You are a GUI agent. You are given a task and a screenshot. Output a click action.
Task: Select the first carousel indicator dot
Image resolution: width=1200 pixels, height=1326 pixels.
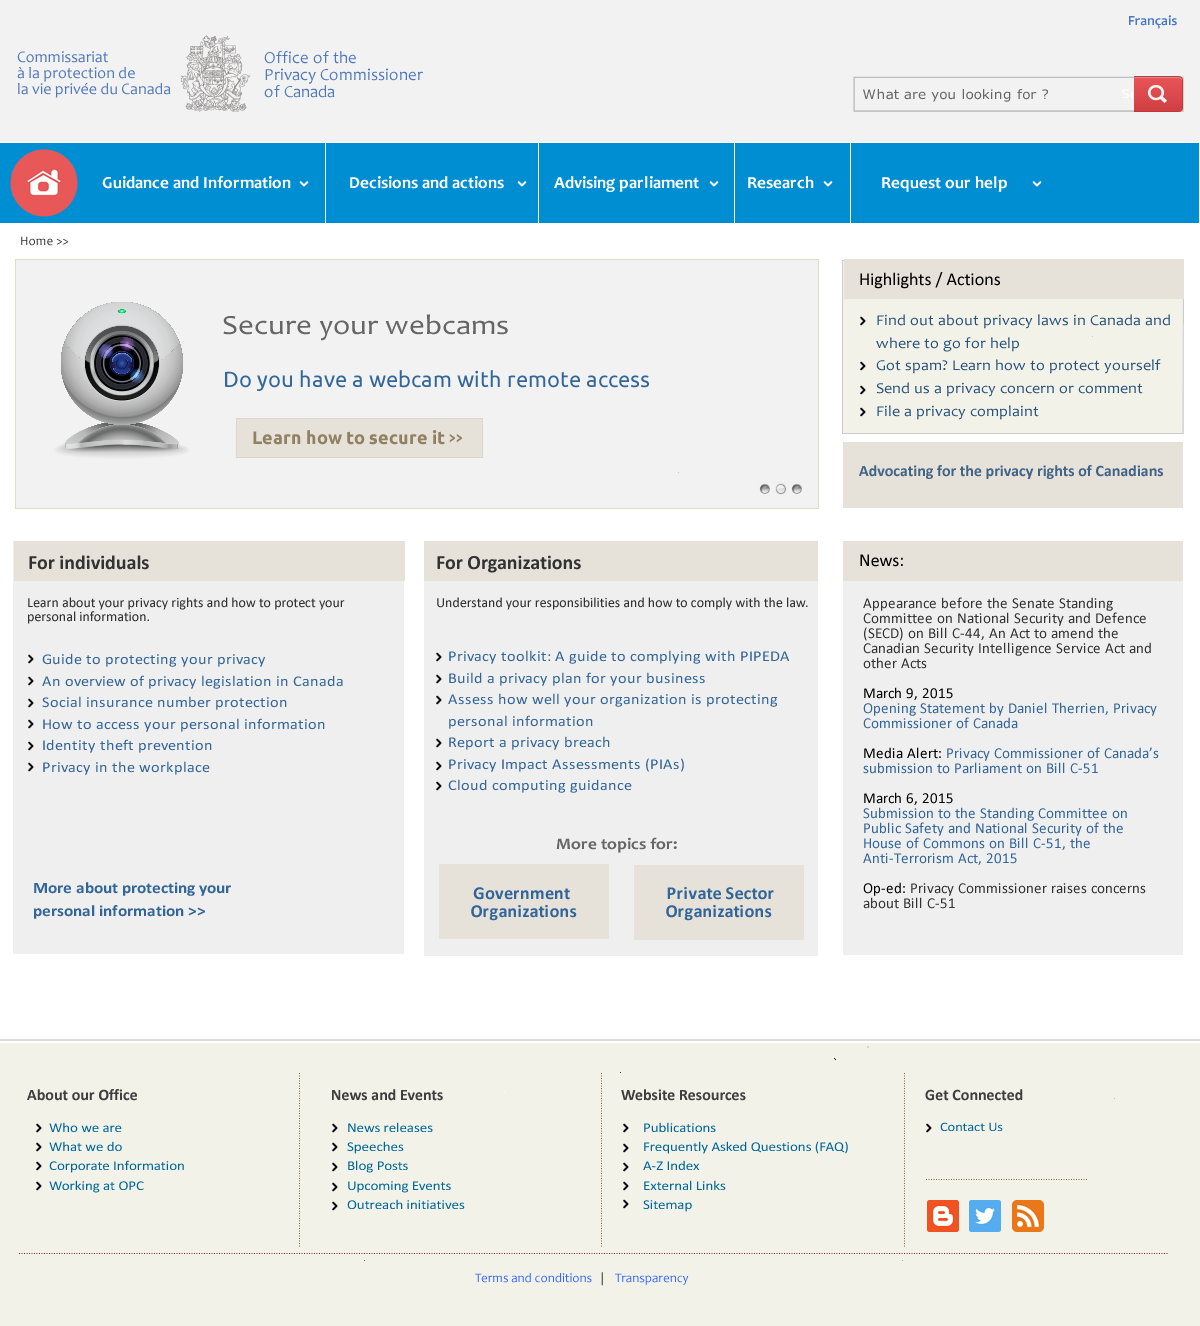[765, 489]
